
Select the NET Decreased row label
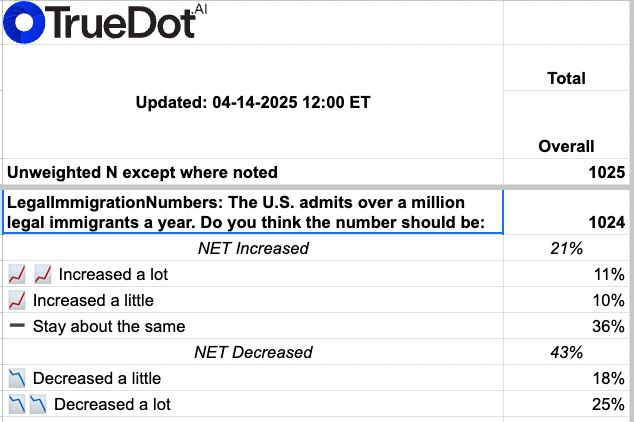coord(253,352)
